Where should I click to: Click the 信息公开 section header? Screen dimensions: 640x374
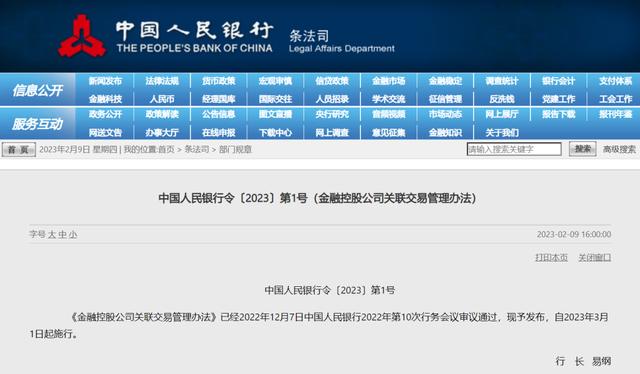[x=38, y=90]
